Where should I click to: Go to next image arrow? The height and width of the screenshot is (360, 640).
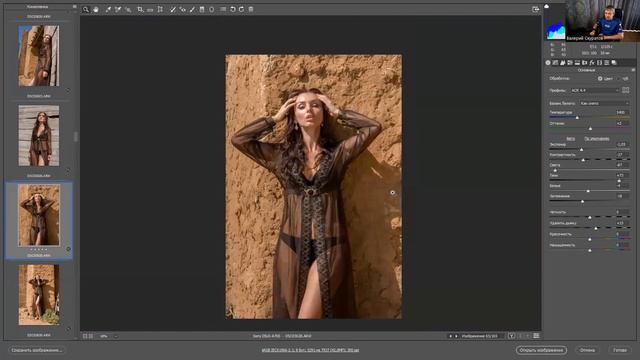(x=456, y=336)
